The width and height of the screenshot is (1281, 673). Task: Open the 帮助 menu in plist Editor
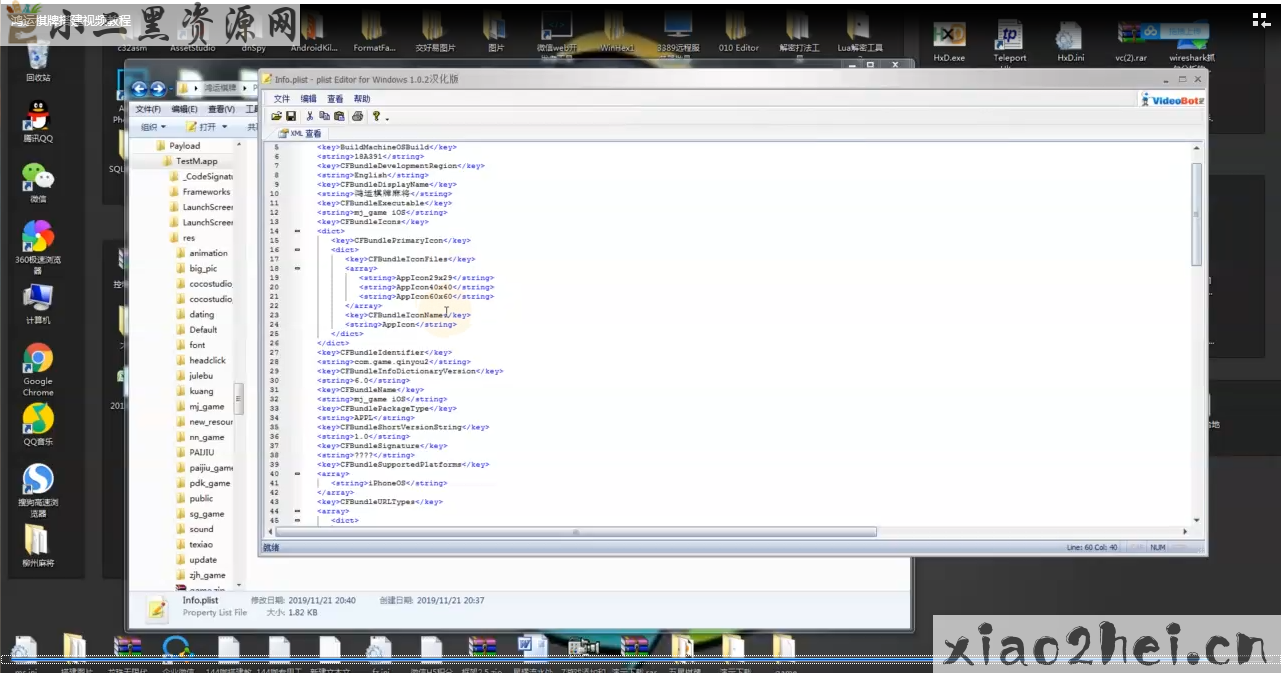click(362, 99)
